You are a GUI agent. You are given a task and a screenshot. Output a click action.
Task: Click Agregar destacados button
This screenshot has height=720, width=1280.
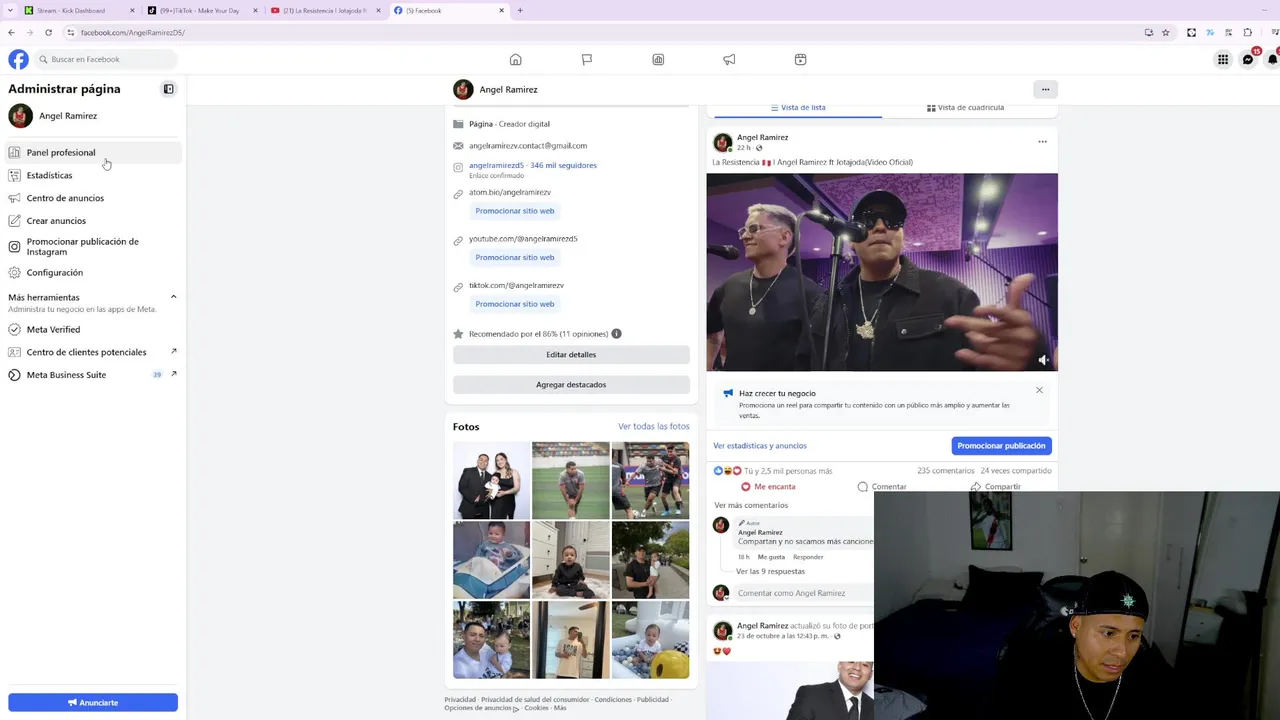coord(571,384)
